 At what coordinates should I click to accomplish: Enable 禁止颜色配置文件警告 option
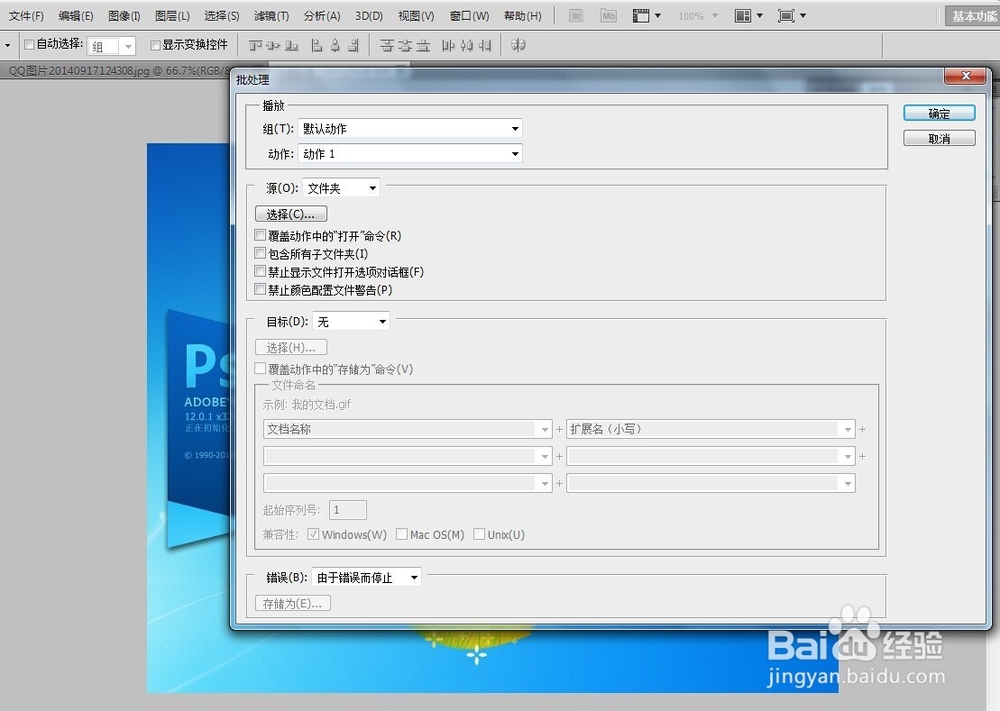pos(260,290)
